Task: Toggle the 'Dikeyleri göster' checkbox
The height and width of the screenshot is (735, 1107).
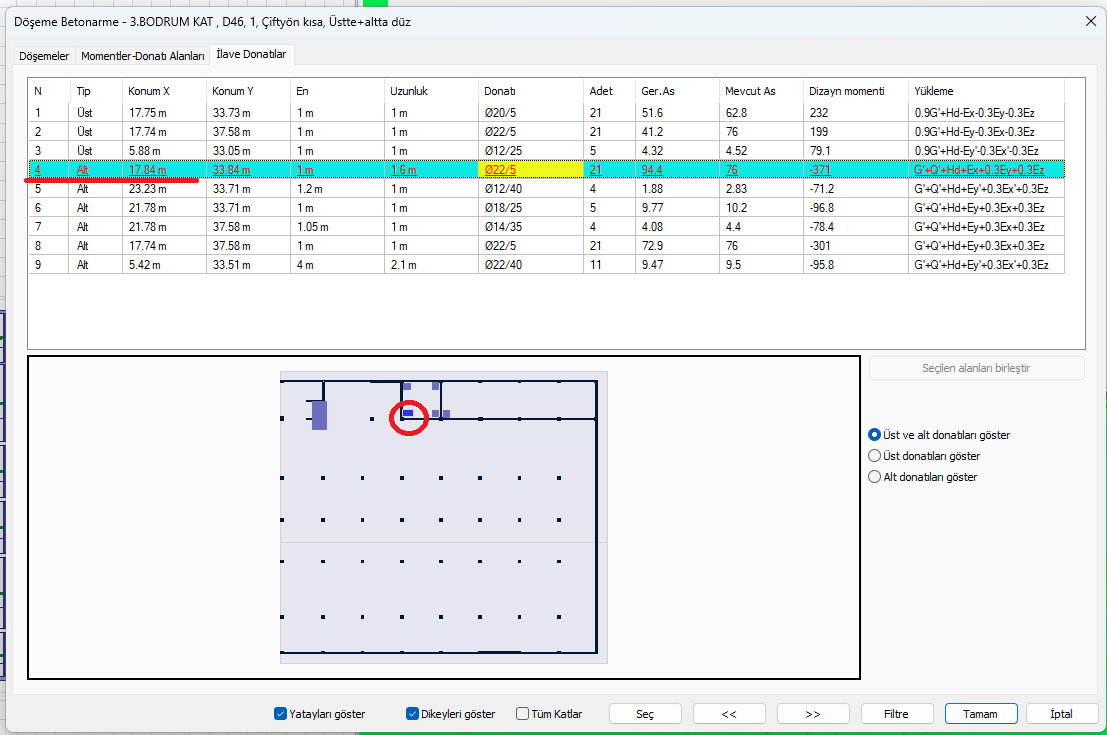Action: (412, 714)
